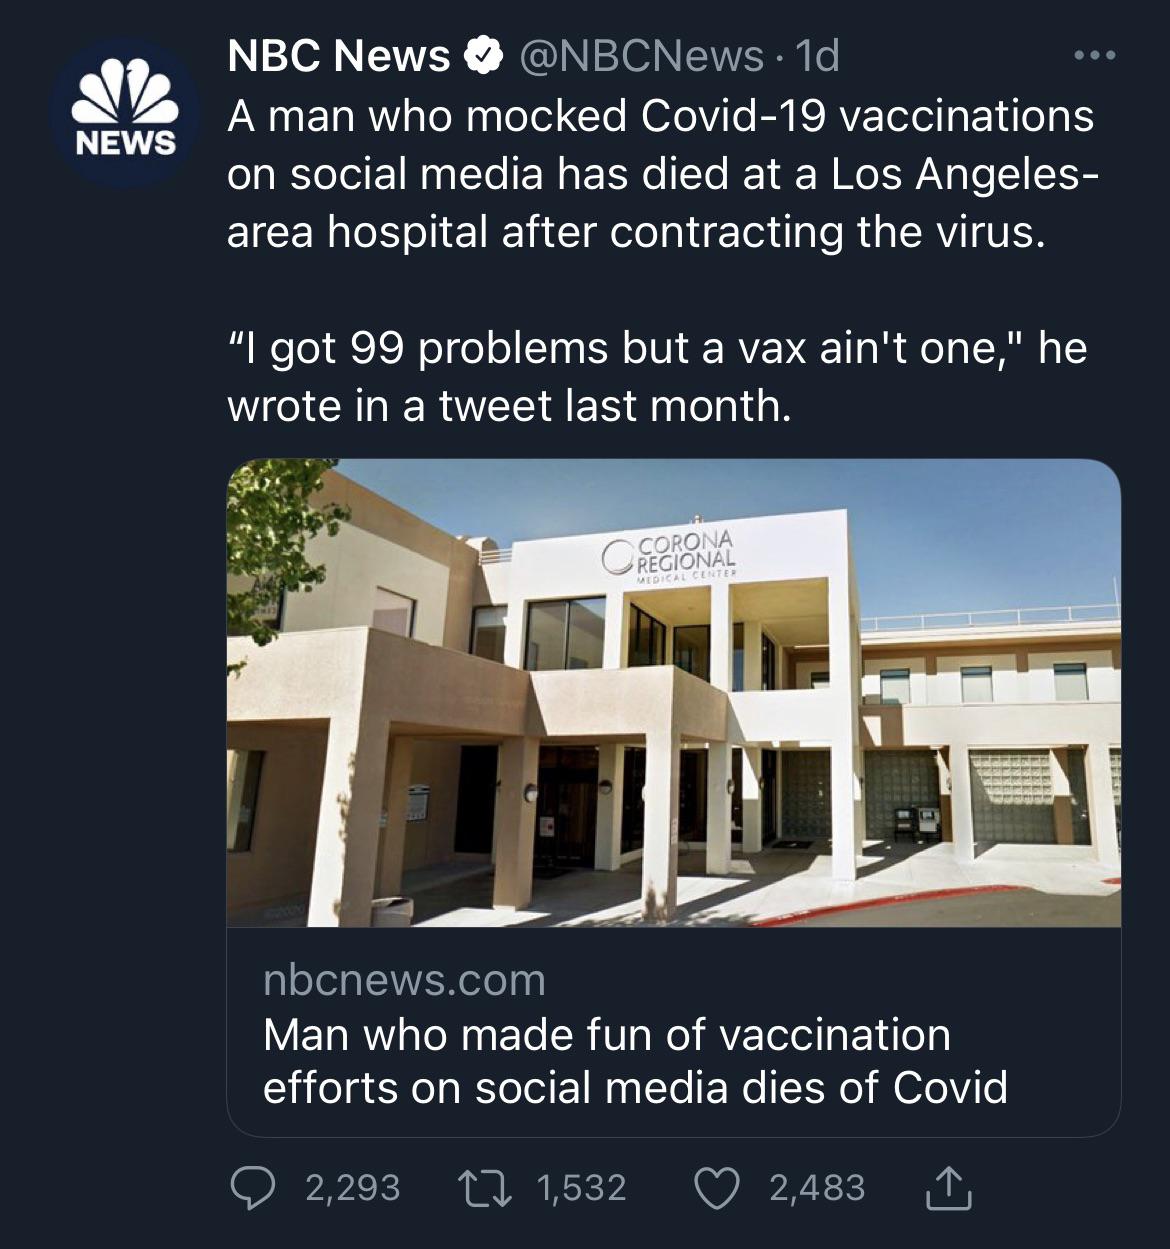Click the verified badge next to NBC News
This screenshot has height=1249, width=1170.
[x=485, y=57]
